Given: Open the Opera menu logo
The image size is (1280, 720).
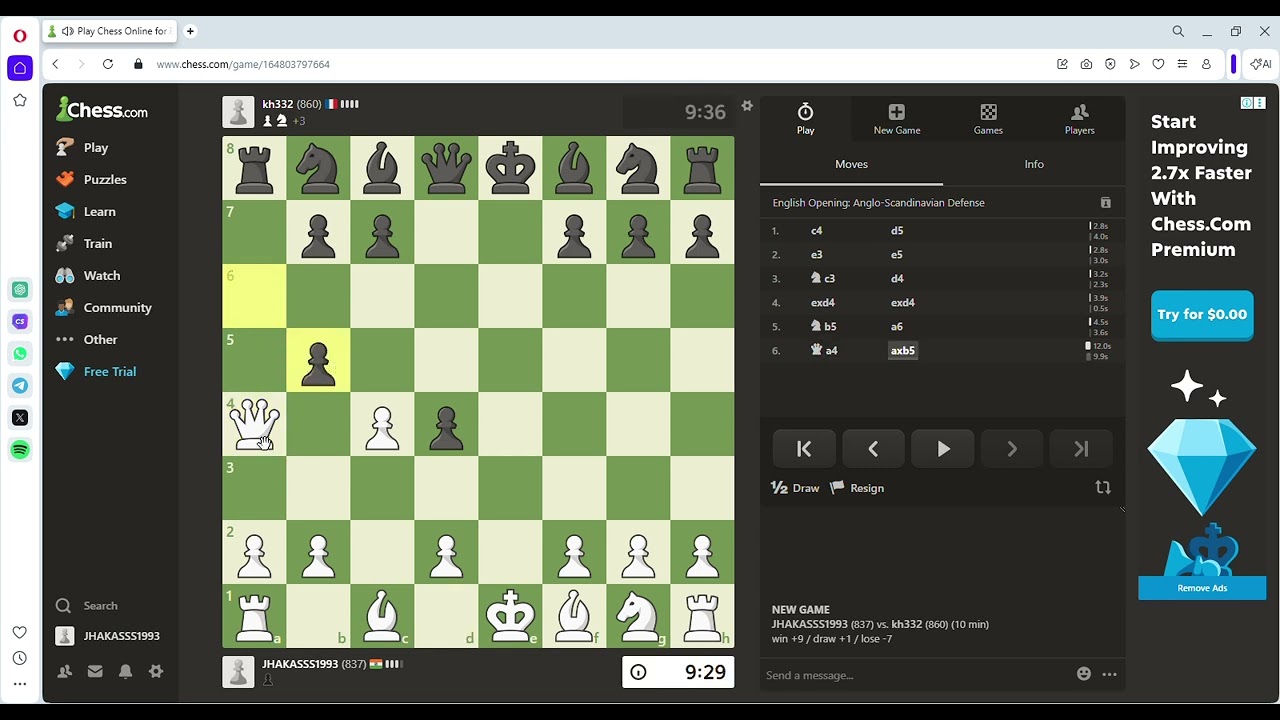Looking at the screenshot, I should coord(20,36).
